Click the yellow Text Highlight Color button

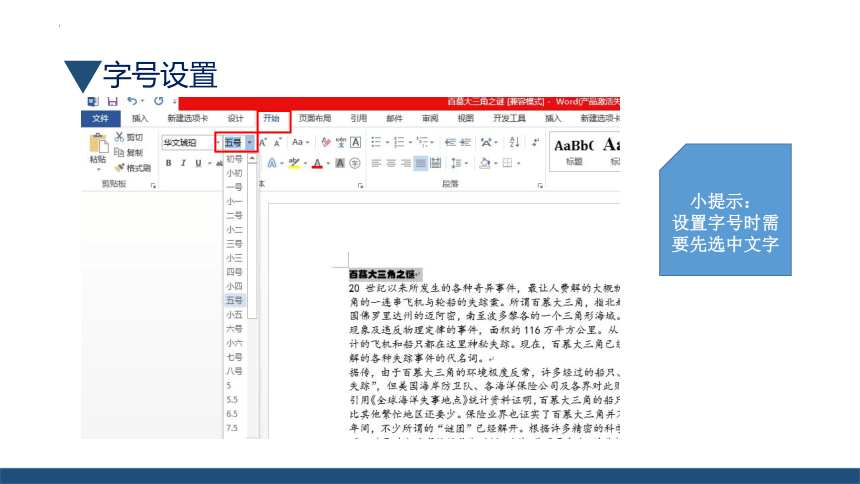[x=294, y=163]
